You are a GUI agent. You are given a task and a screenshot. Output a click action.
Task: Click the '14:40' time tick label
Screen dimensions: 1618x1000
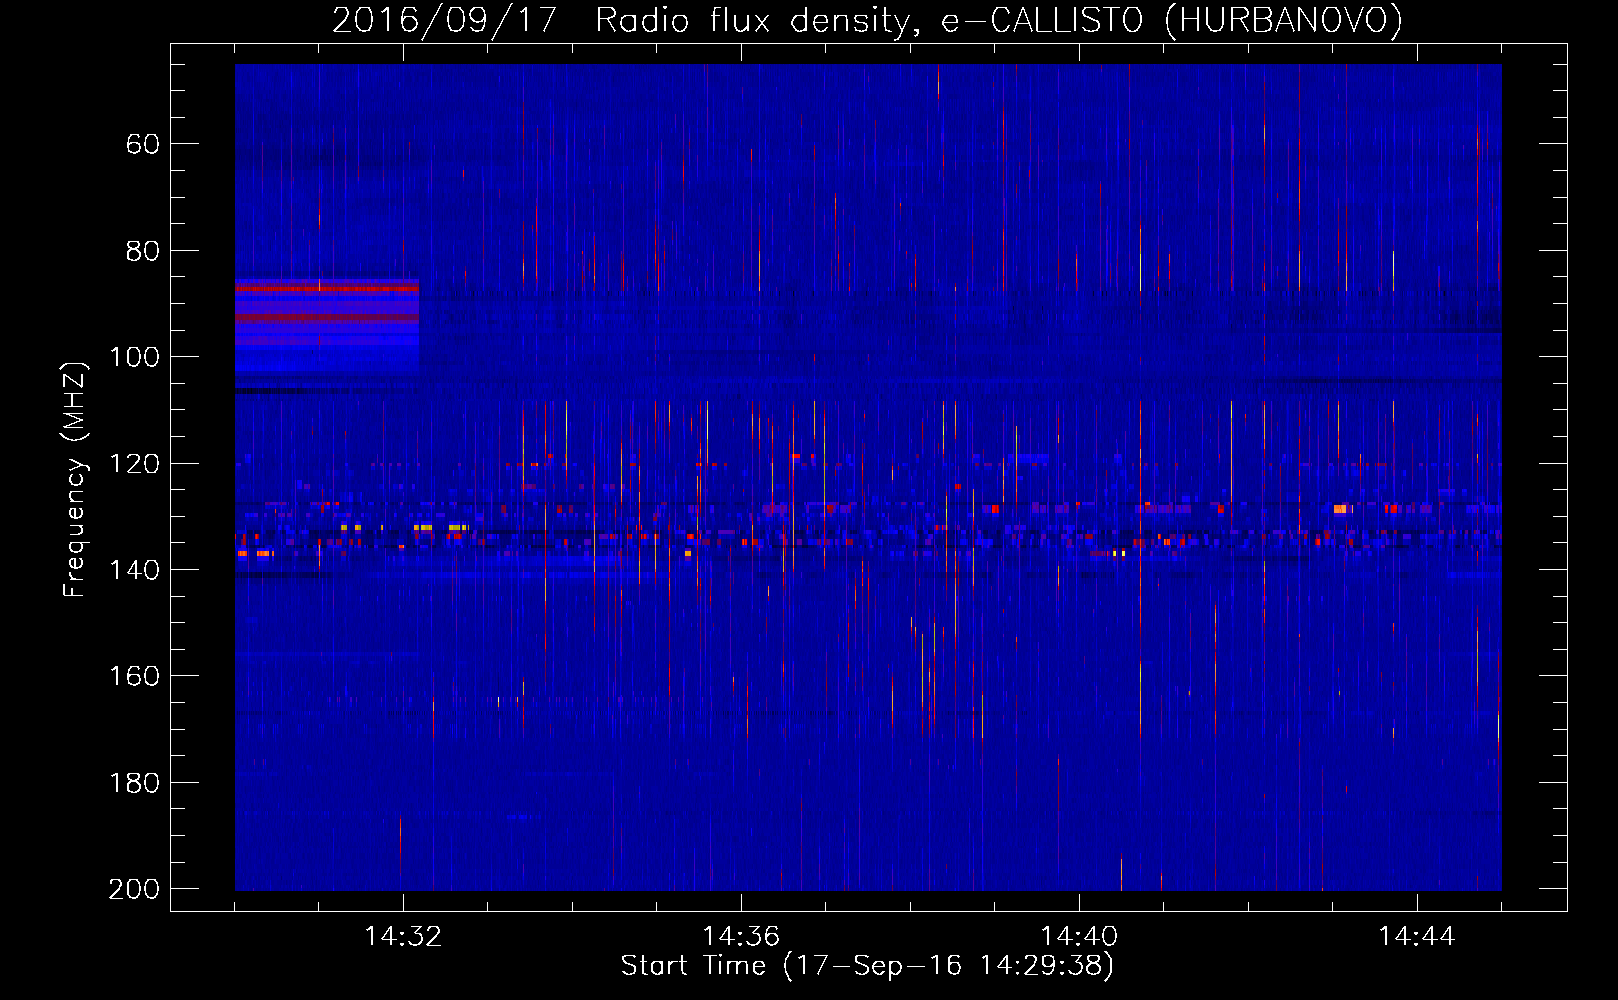click(x=1079, y=936)
